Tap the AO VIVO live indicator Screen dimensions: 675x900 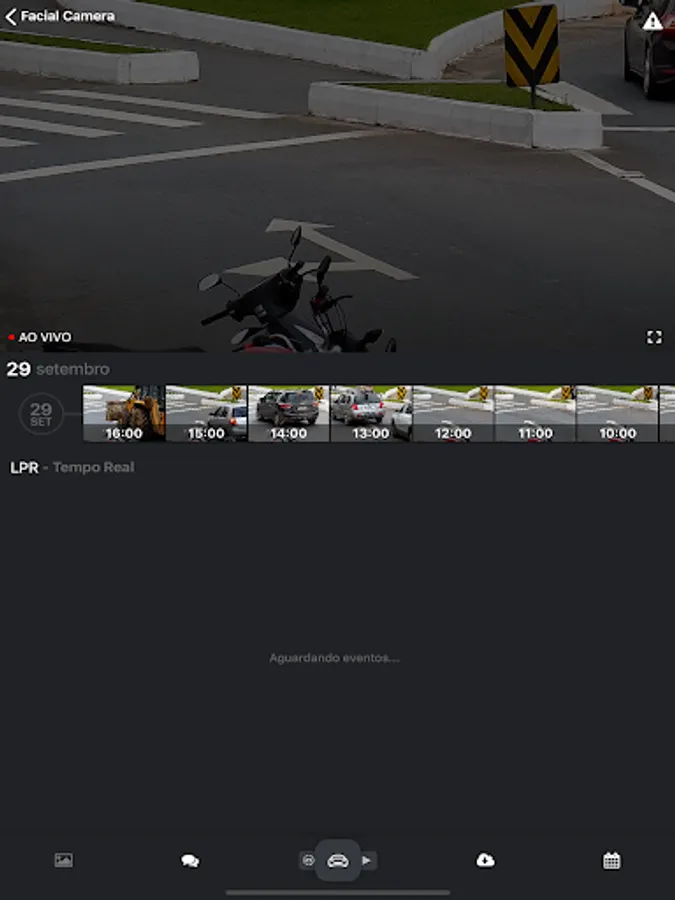(x=40, y=338)
